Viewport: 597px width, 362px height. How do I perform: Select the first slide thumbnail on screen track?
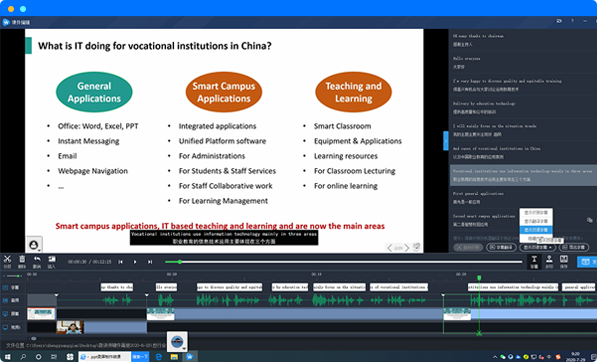coord(41,314)
